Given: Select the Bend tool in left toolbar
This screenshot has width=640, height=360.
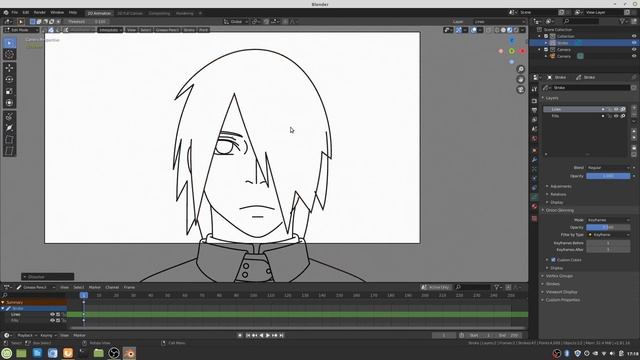Looking at the screenshot, I should [x=9, y=140].
